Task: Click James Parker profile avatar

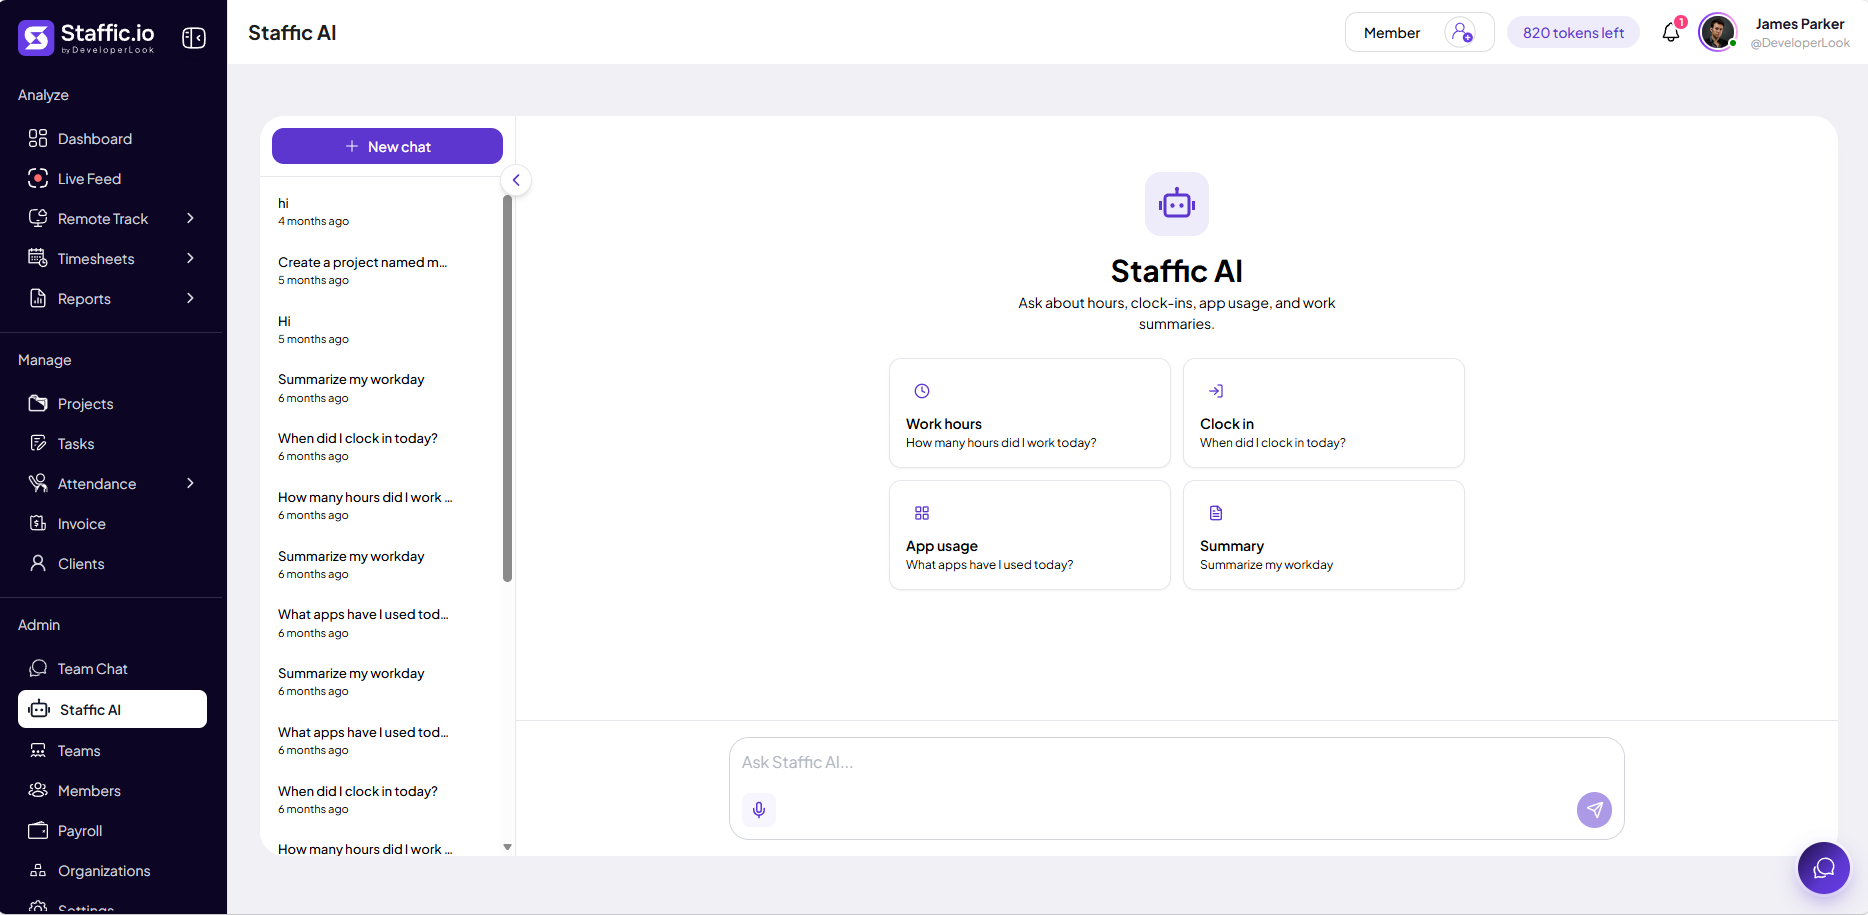Action: click(x=1718, y=32)
